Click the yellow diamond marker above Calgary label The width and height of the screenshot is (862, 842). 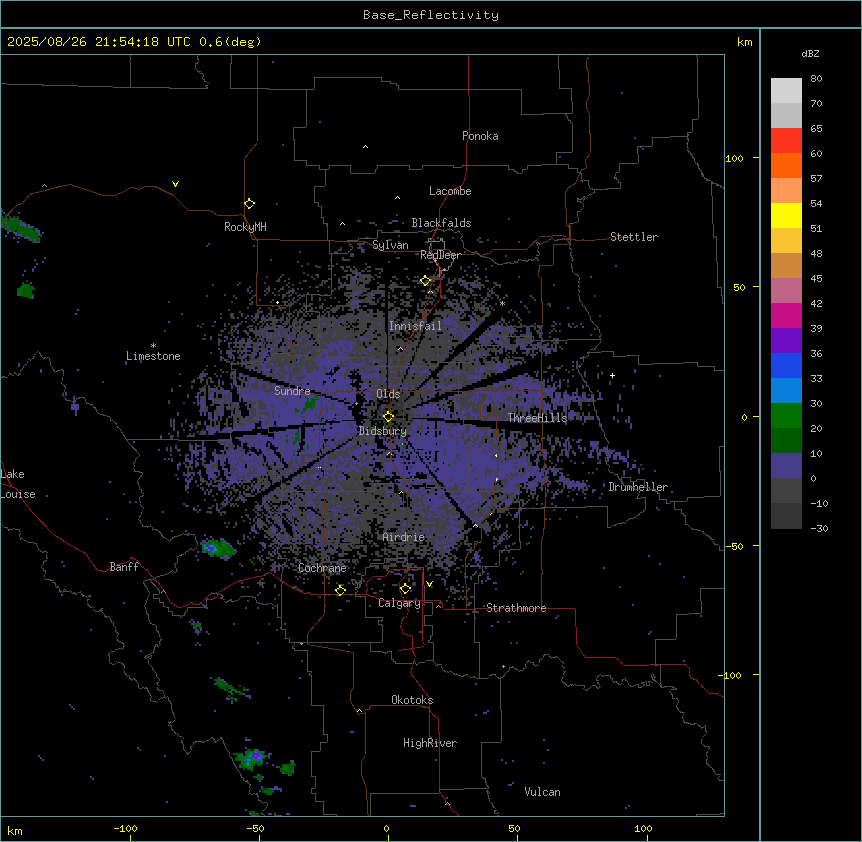point(405,589)
